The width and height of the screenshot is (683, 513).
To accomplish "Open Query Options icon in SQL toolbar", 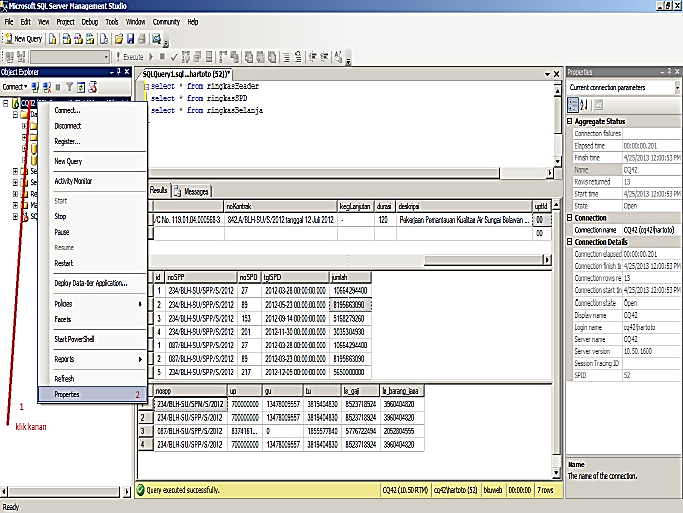I will click(197, 57).
